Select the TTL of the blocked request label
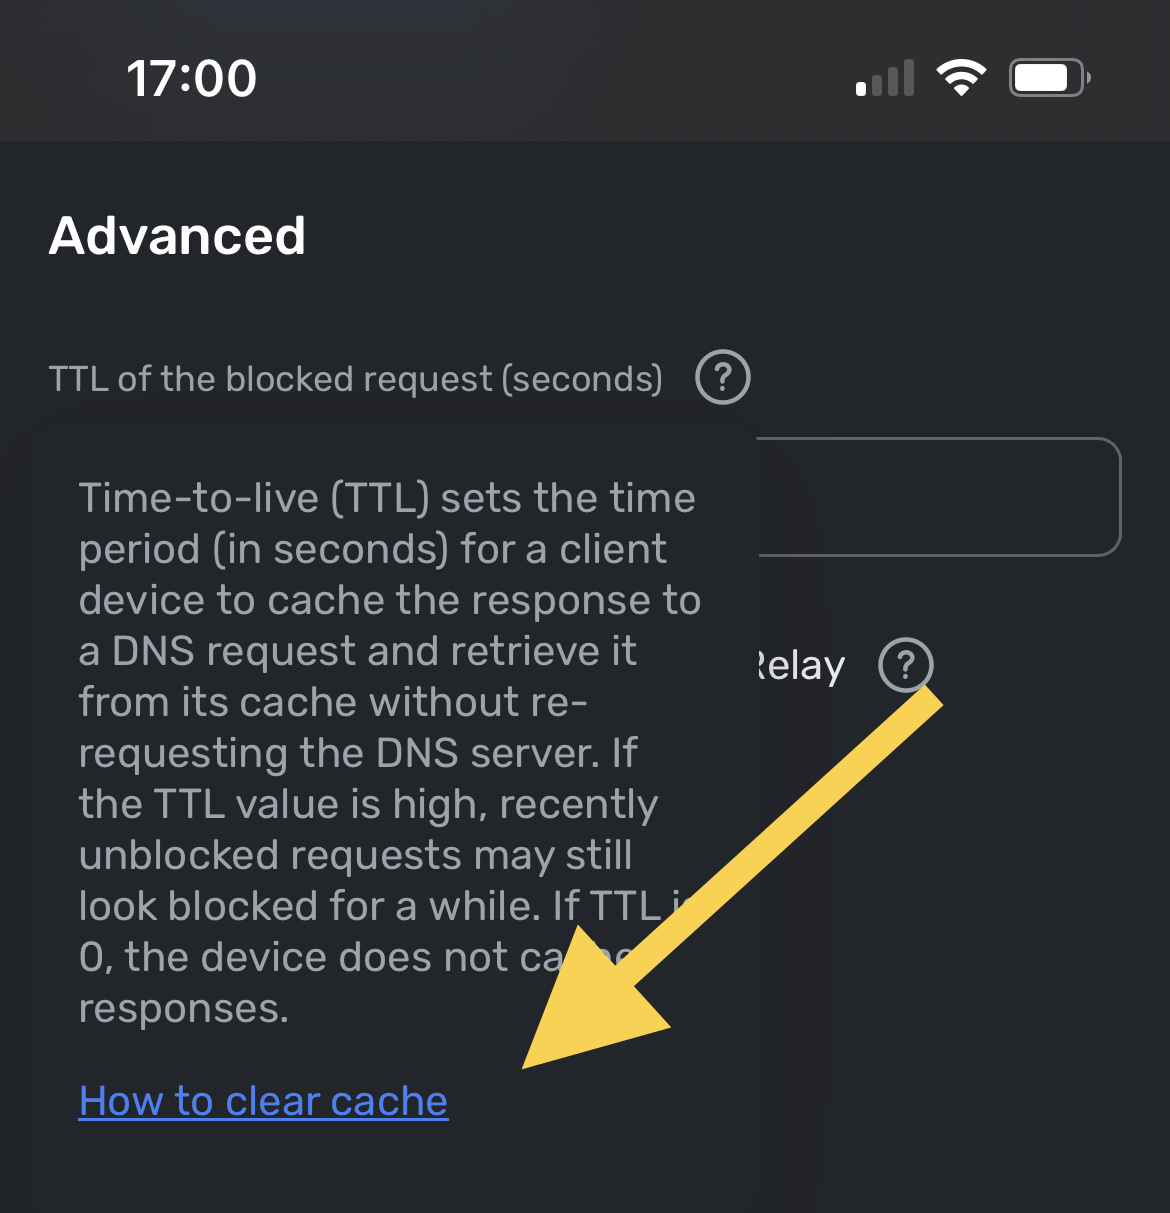This screenshot has height=1213, width=1170. (x=355, y=377)
